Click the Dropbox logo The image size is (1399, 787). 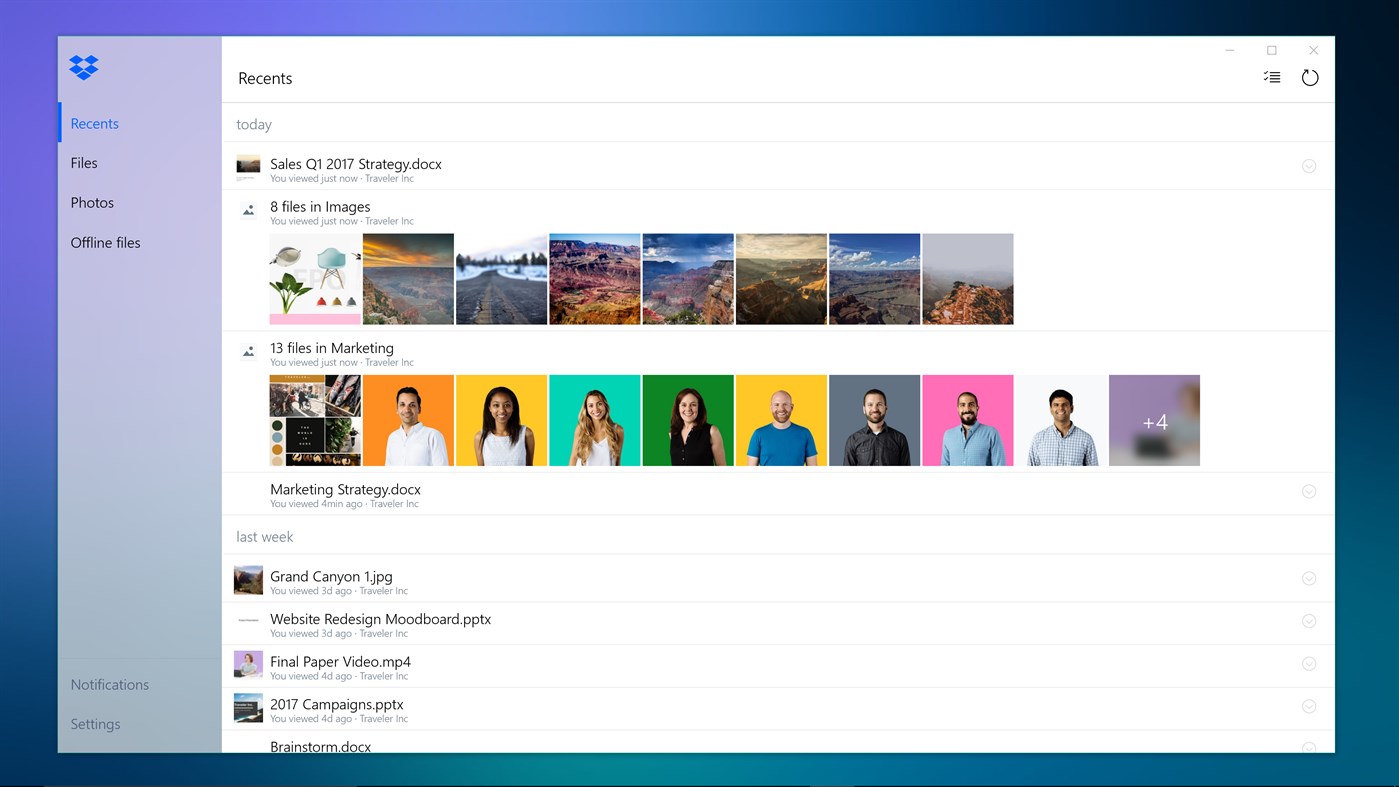pyautogui.click(x=83, y=67)
